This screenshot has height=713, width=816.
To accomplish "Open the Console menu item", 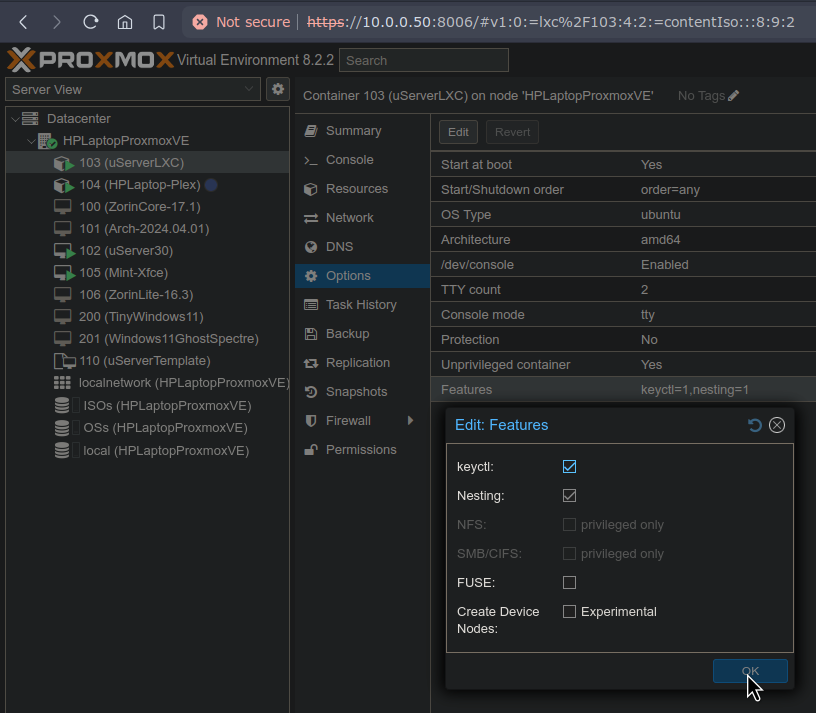I will [349, 160].
